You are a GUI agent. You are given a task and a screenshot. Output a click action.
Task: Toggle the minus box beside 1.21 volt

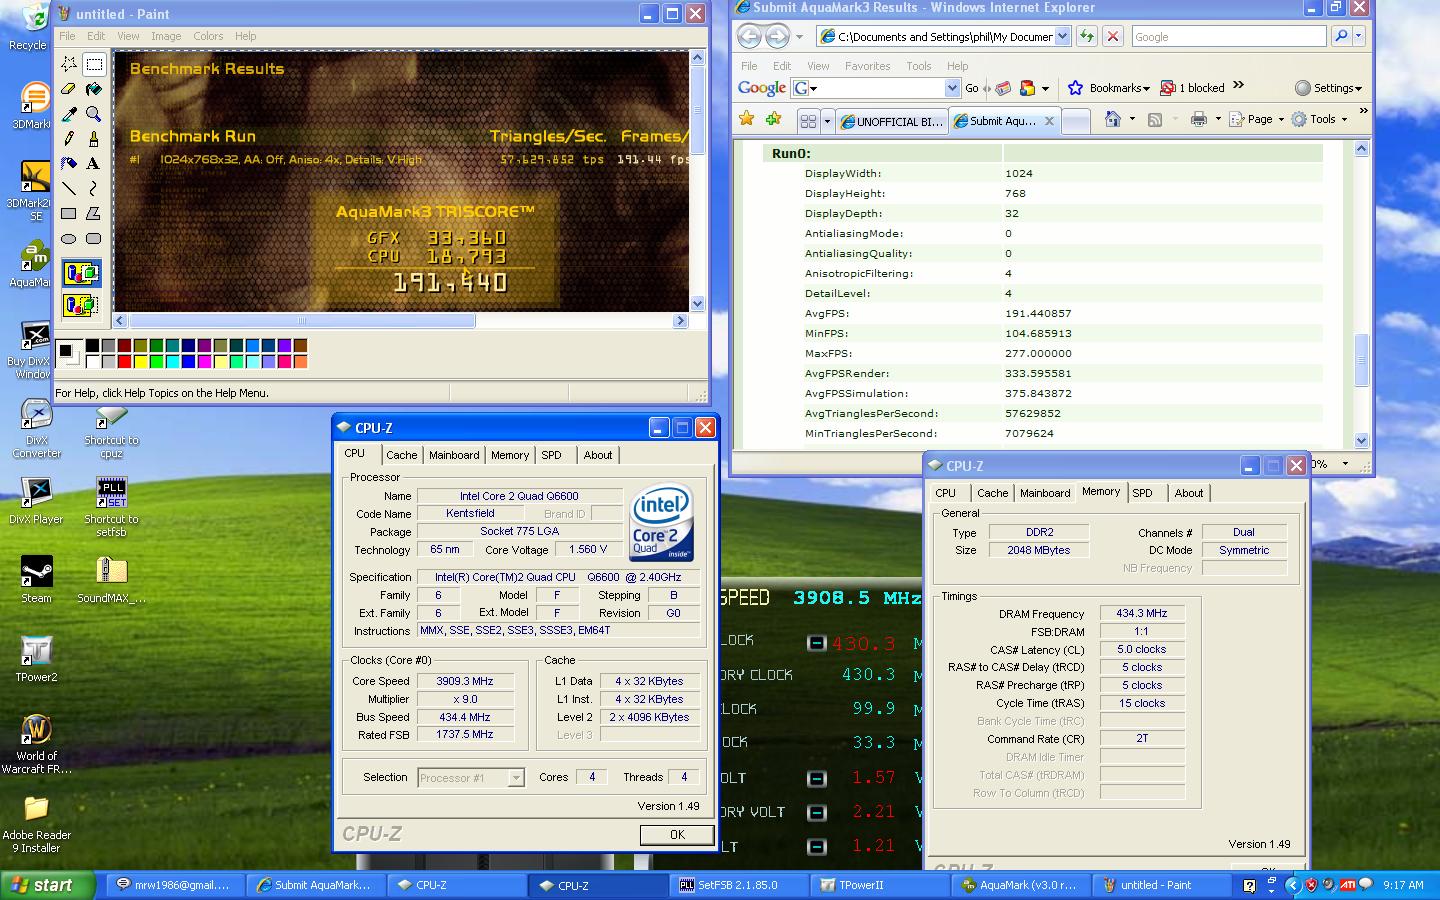click(x=816, y=846)
